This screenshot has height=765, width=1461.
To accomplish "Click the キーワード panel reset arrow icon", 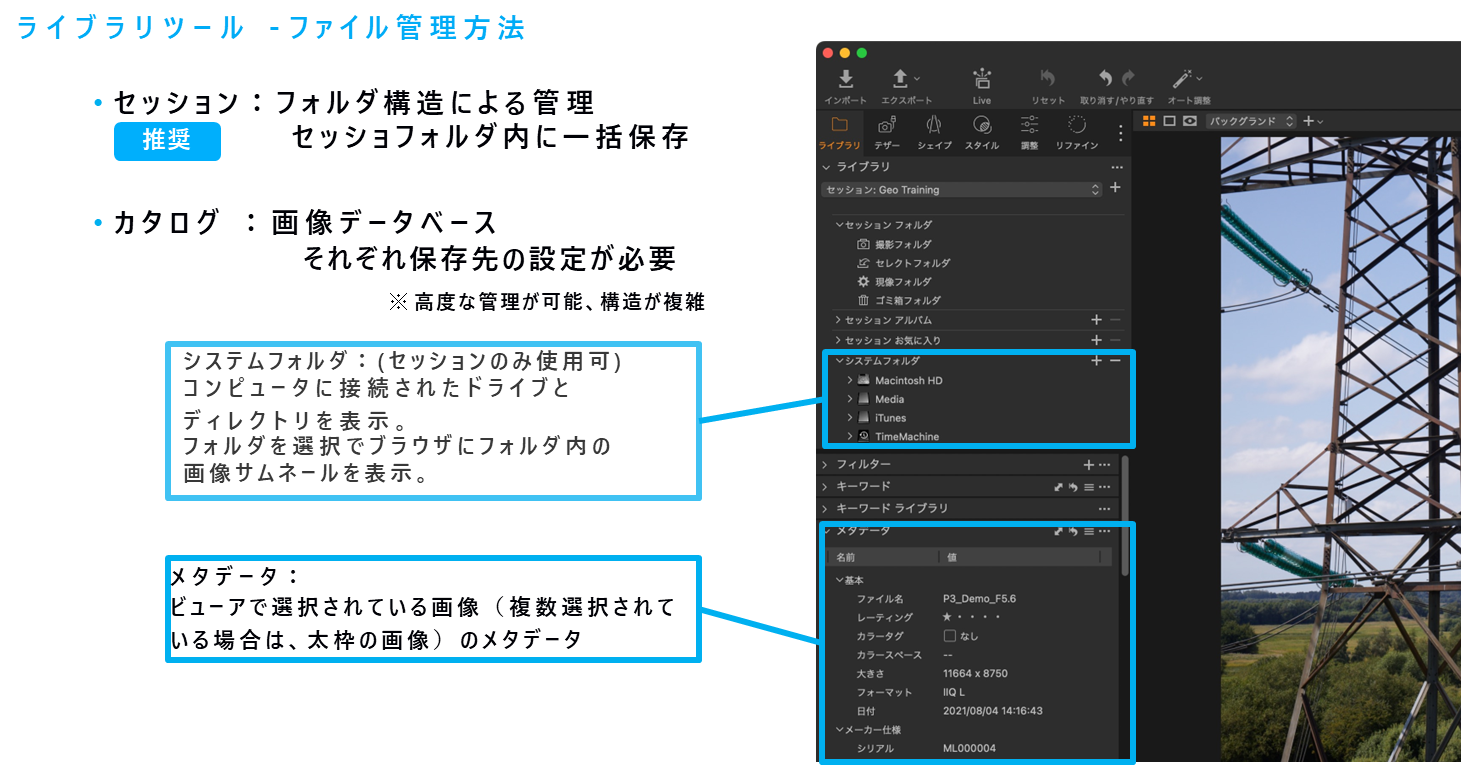I will coord(1074,487).
